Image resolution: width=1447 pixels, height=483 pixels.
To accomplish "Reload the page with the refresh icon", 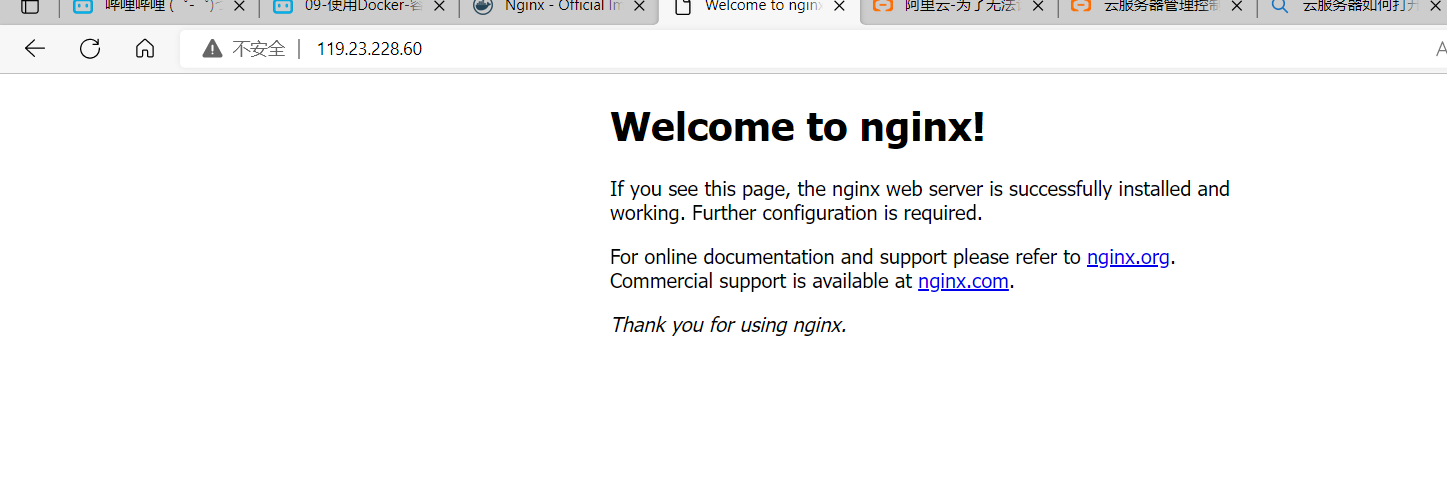I will pyautogui.click(x=90, y=49).
